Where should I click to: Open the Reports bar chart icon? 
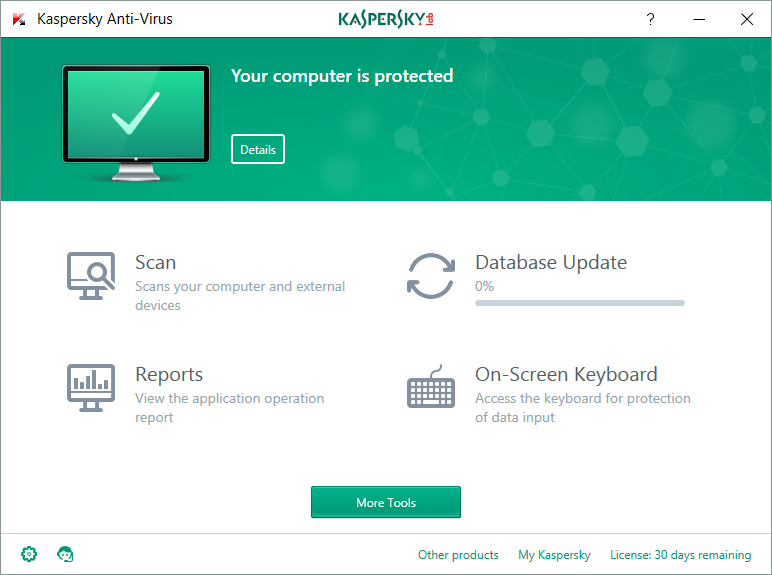(x=91, y=387)
